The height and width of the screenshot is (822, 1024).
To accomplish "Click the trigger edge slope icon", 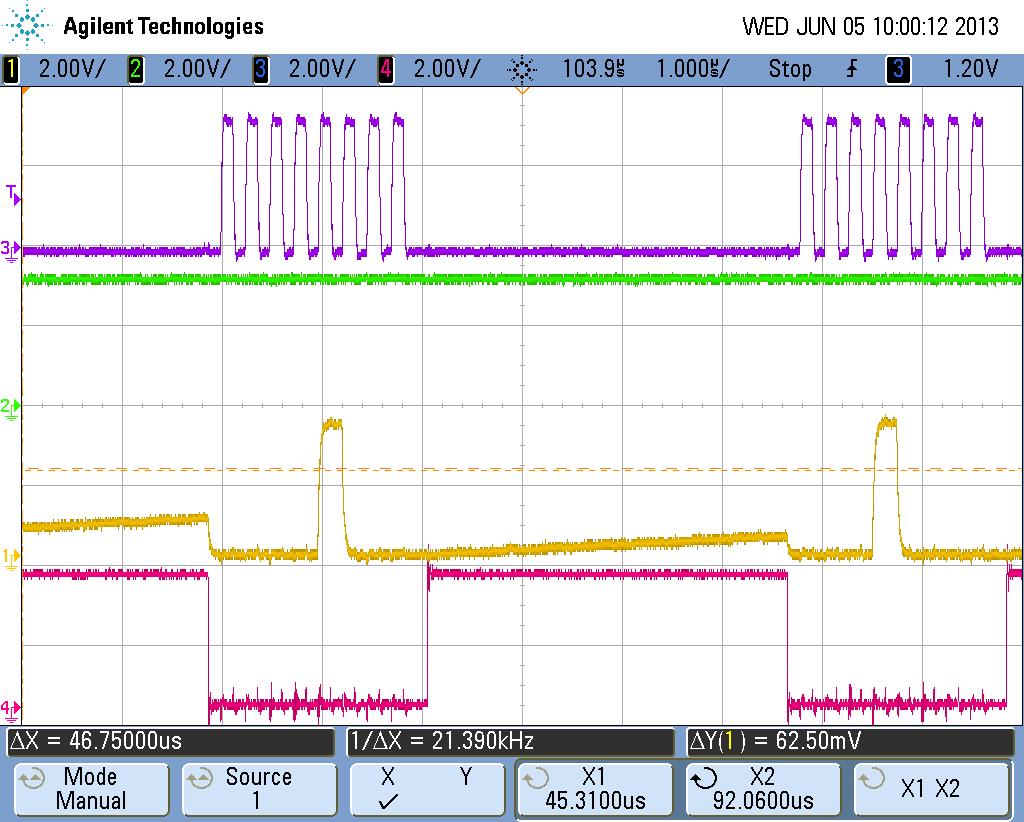I will (852, 69).
